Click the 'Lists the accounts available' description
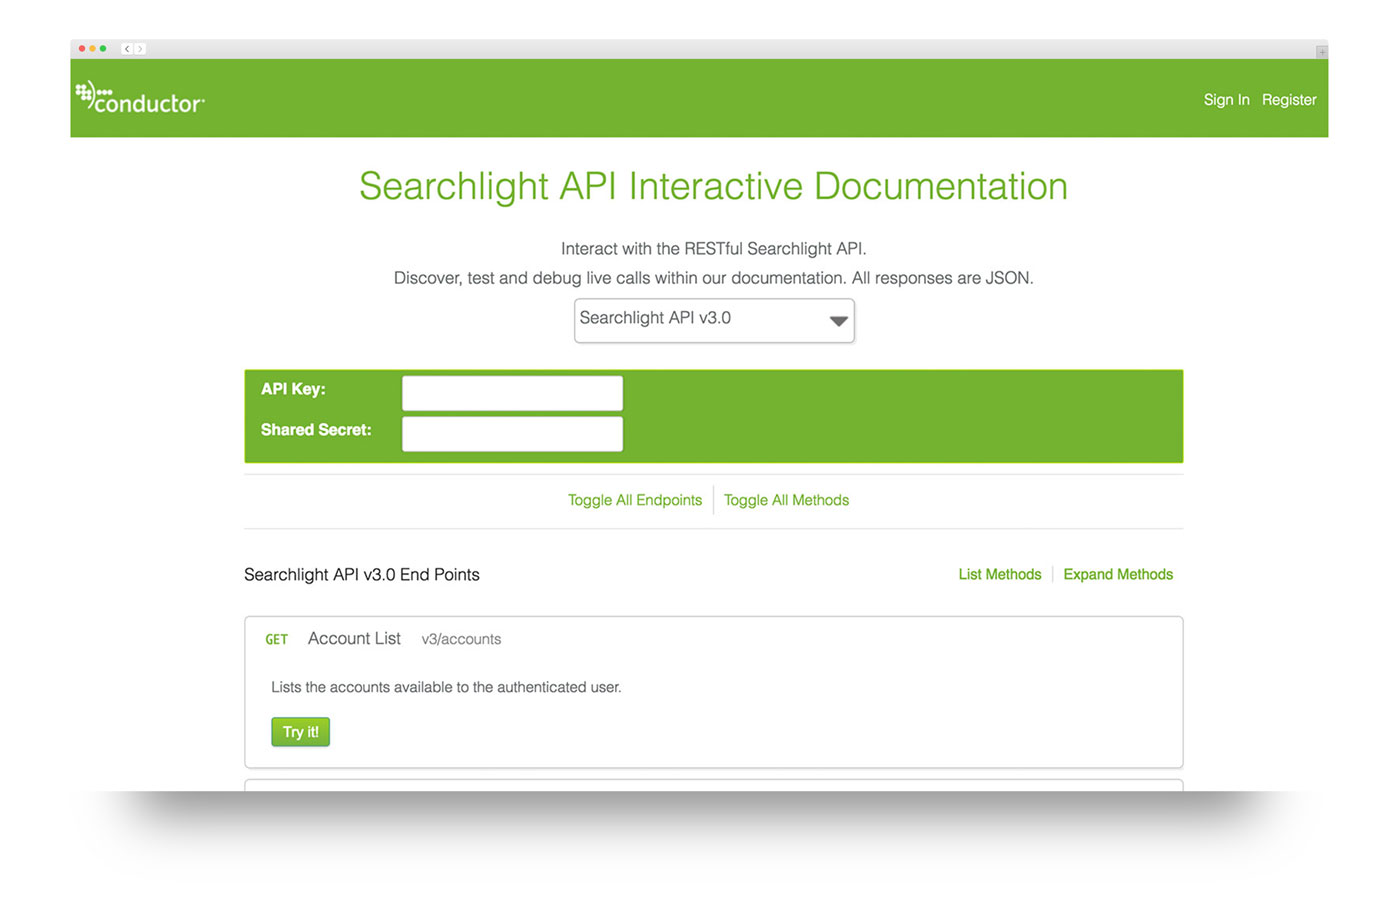This screenshot has height=913, width=1400. [x=446, y=687]
